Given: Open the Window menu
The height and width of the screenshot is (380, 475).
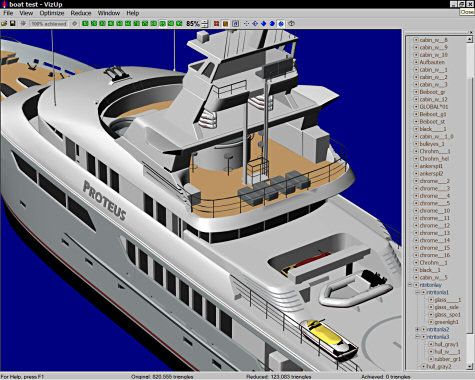Looking at the screenshot, I should point(109,13).
